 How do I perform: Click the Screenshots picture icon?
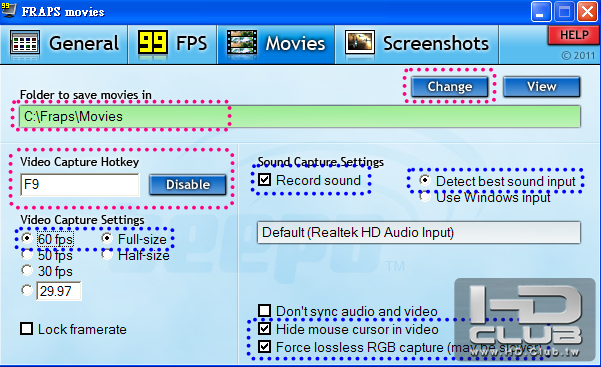coord(360,42)
